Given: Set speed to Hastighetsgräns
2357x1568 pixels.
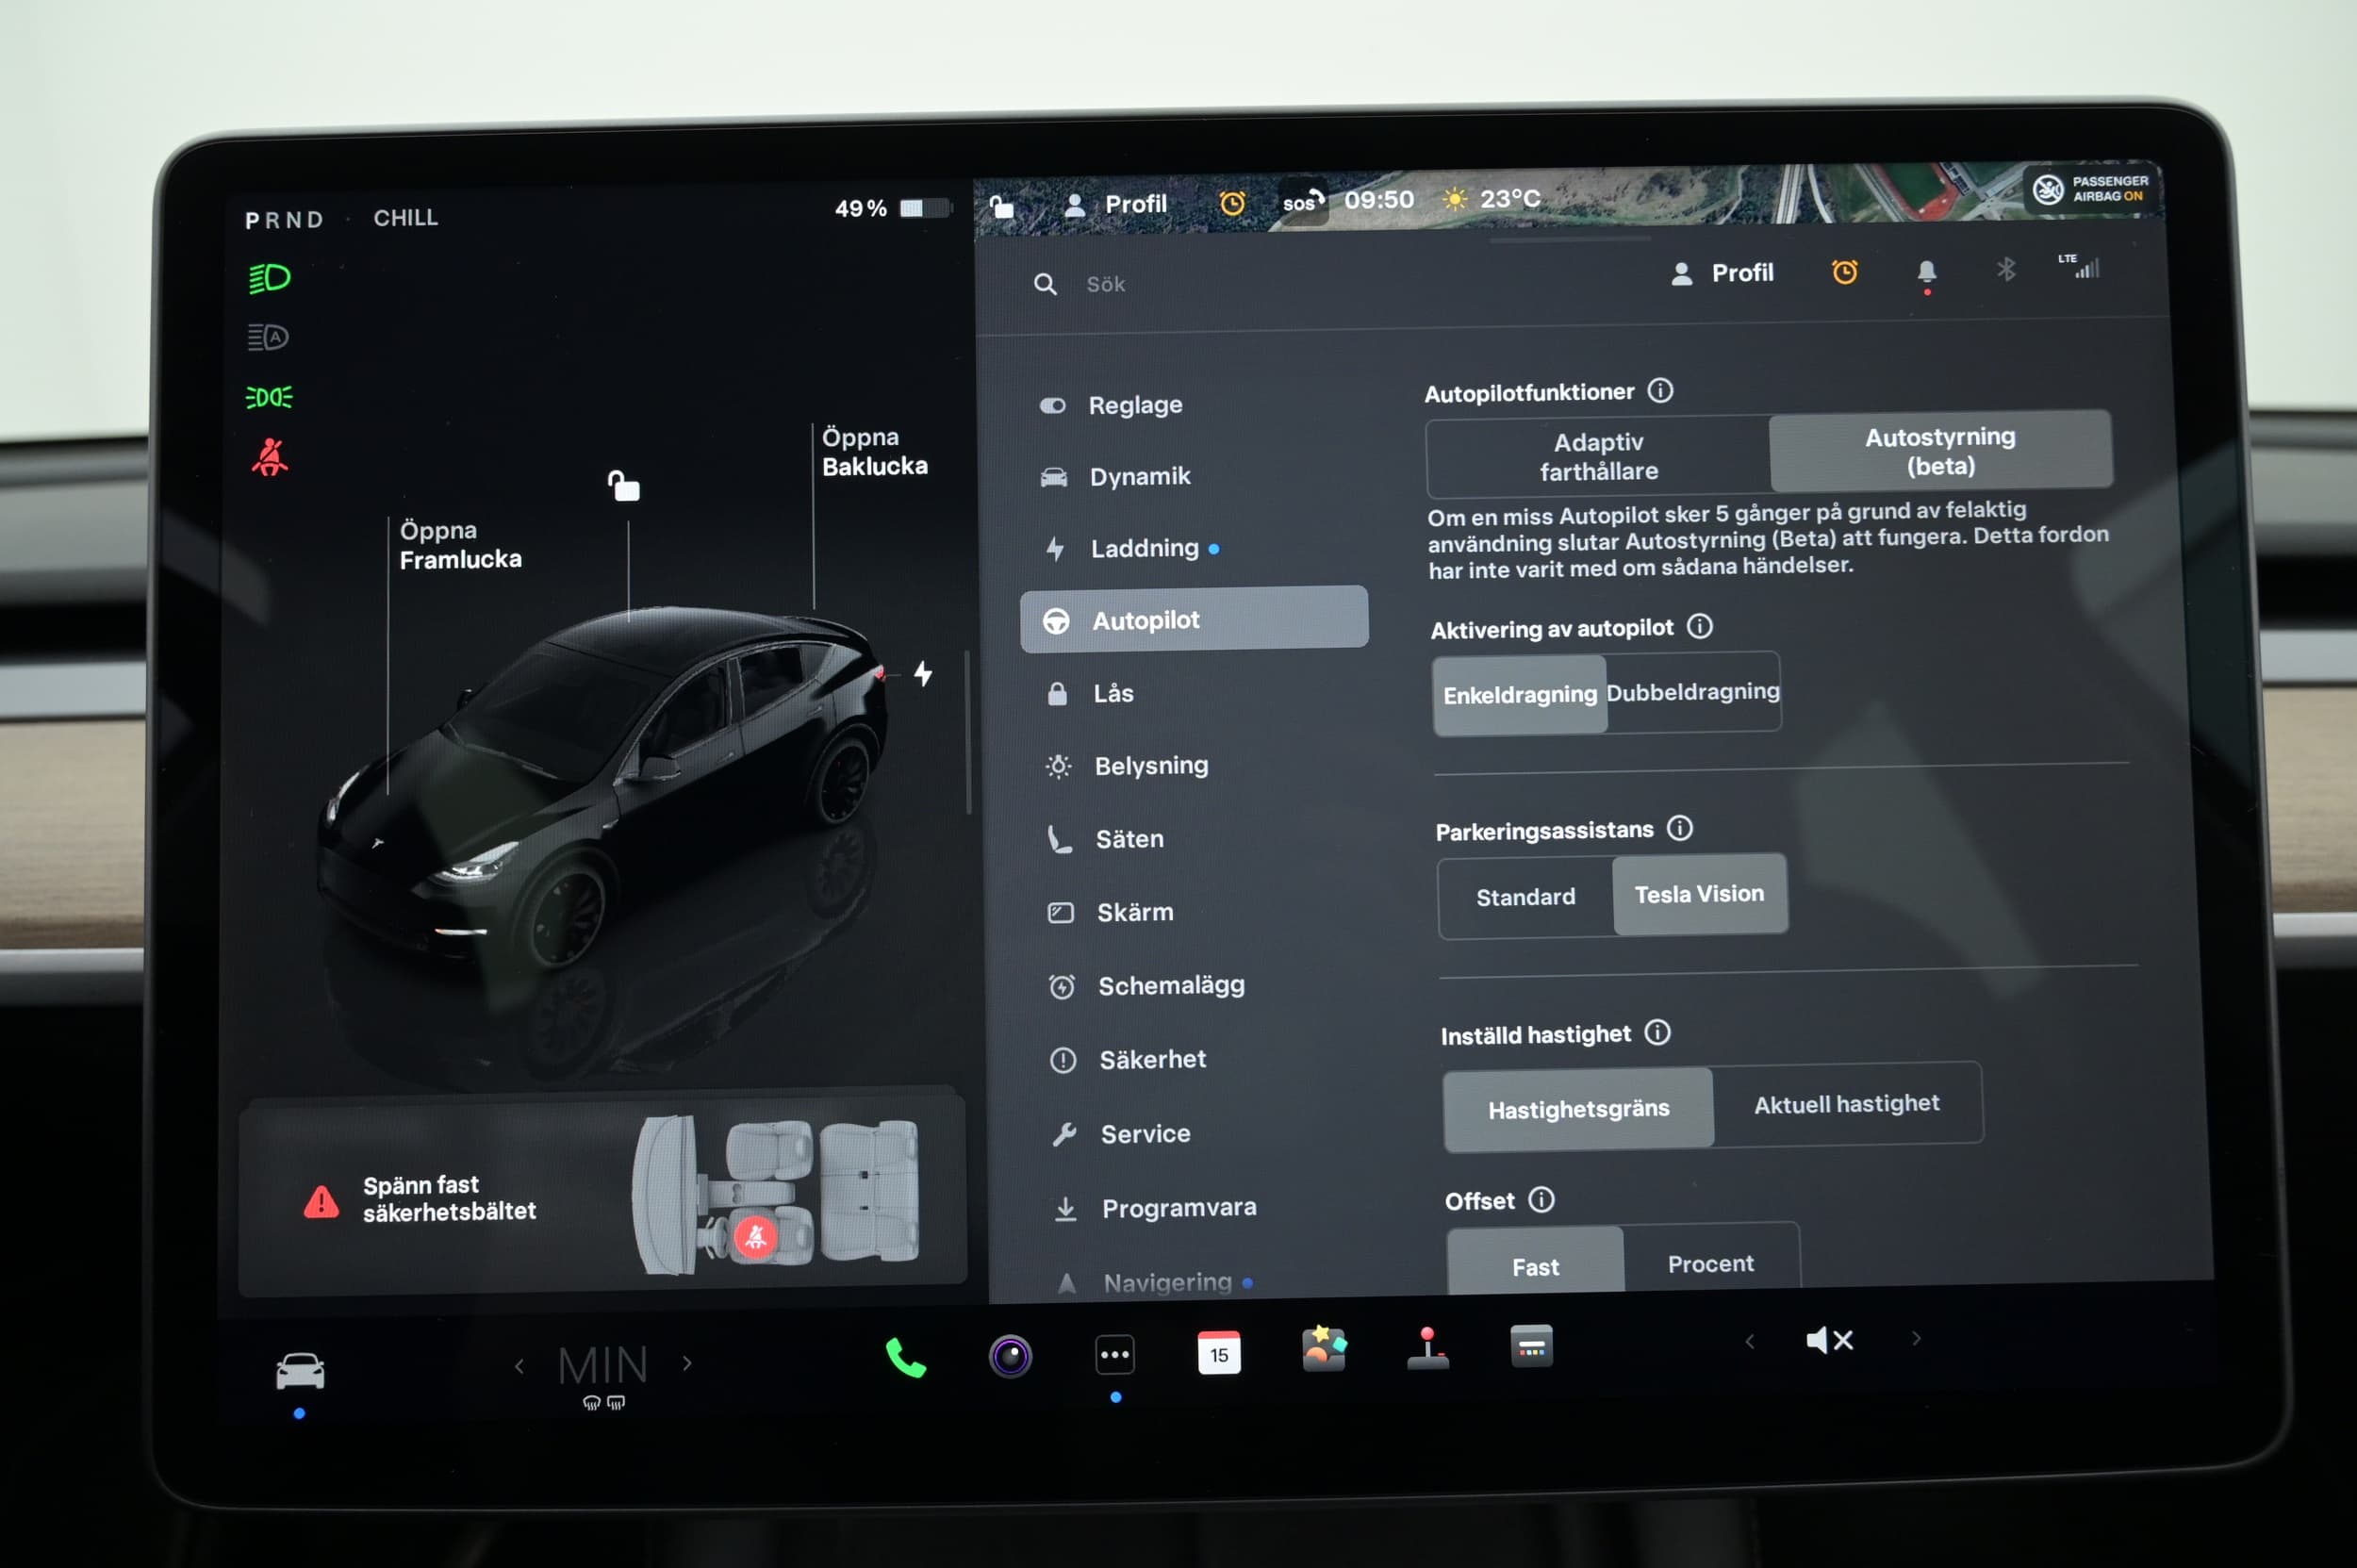Looking at the screenshot, I should pyautogui.click(x=1578, y=1109).
